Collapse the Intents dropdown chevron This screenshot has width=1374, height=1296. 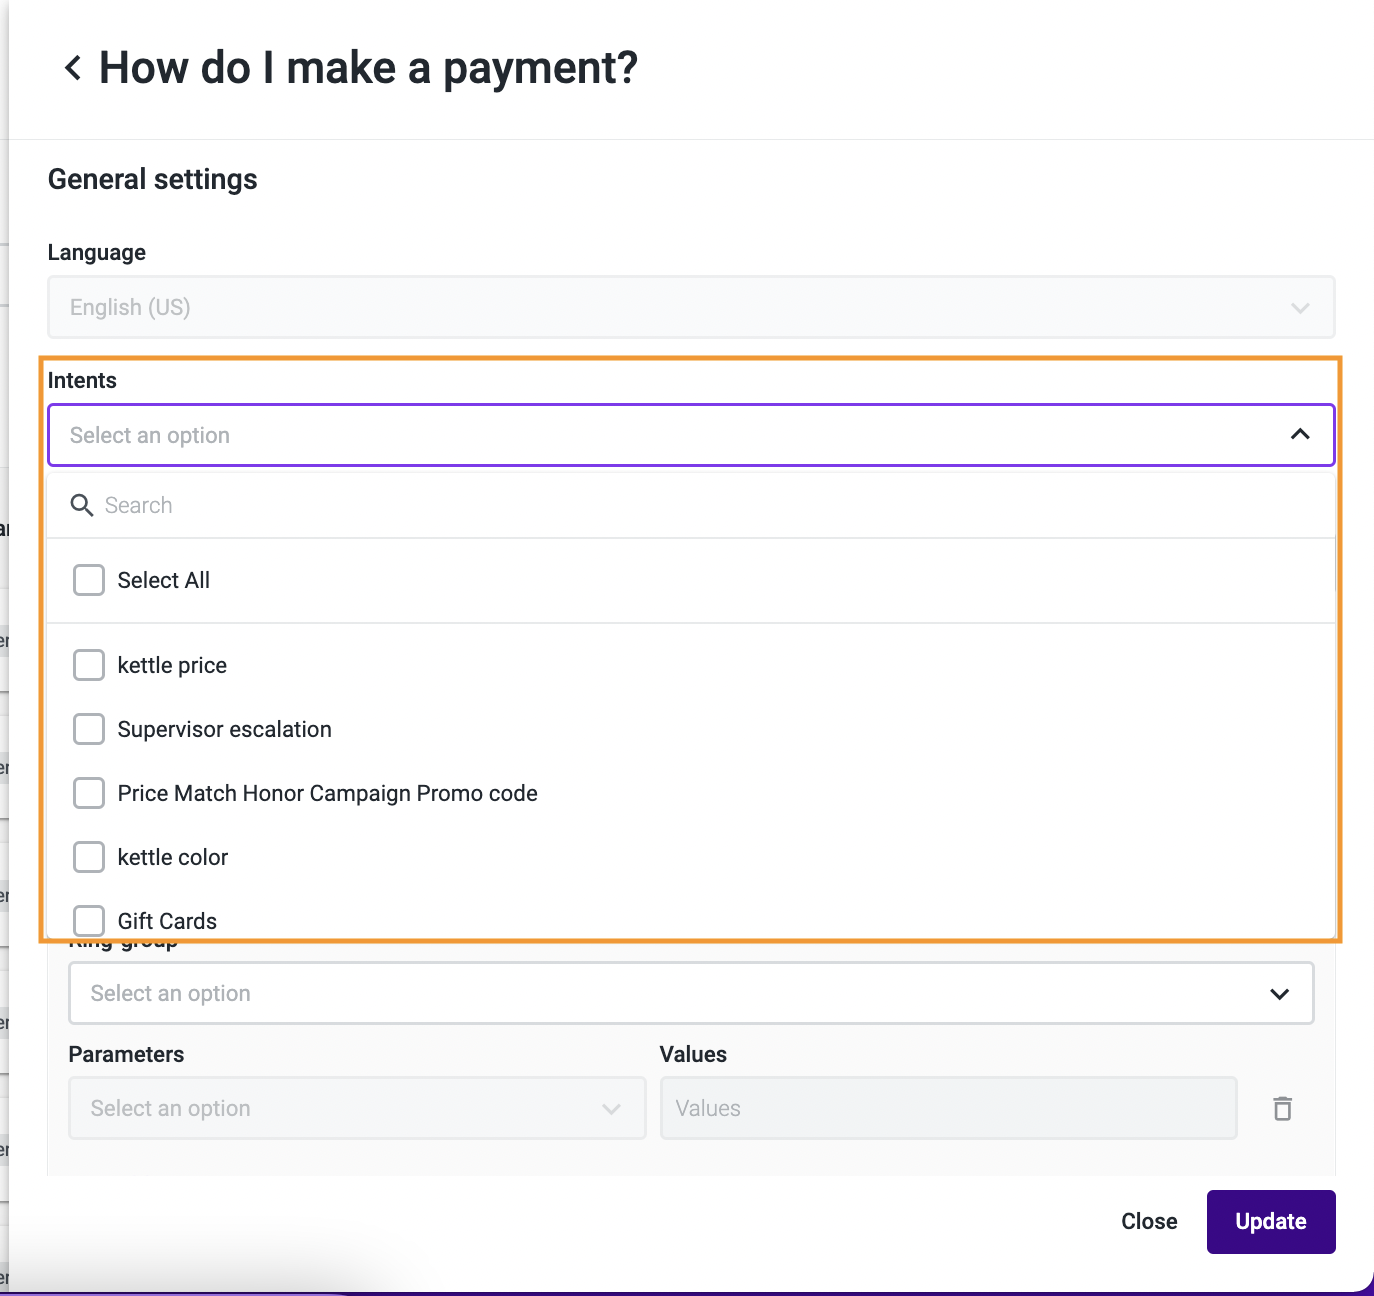[x=1300, y=434]
